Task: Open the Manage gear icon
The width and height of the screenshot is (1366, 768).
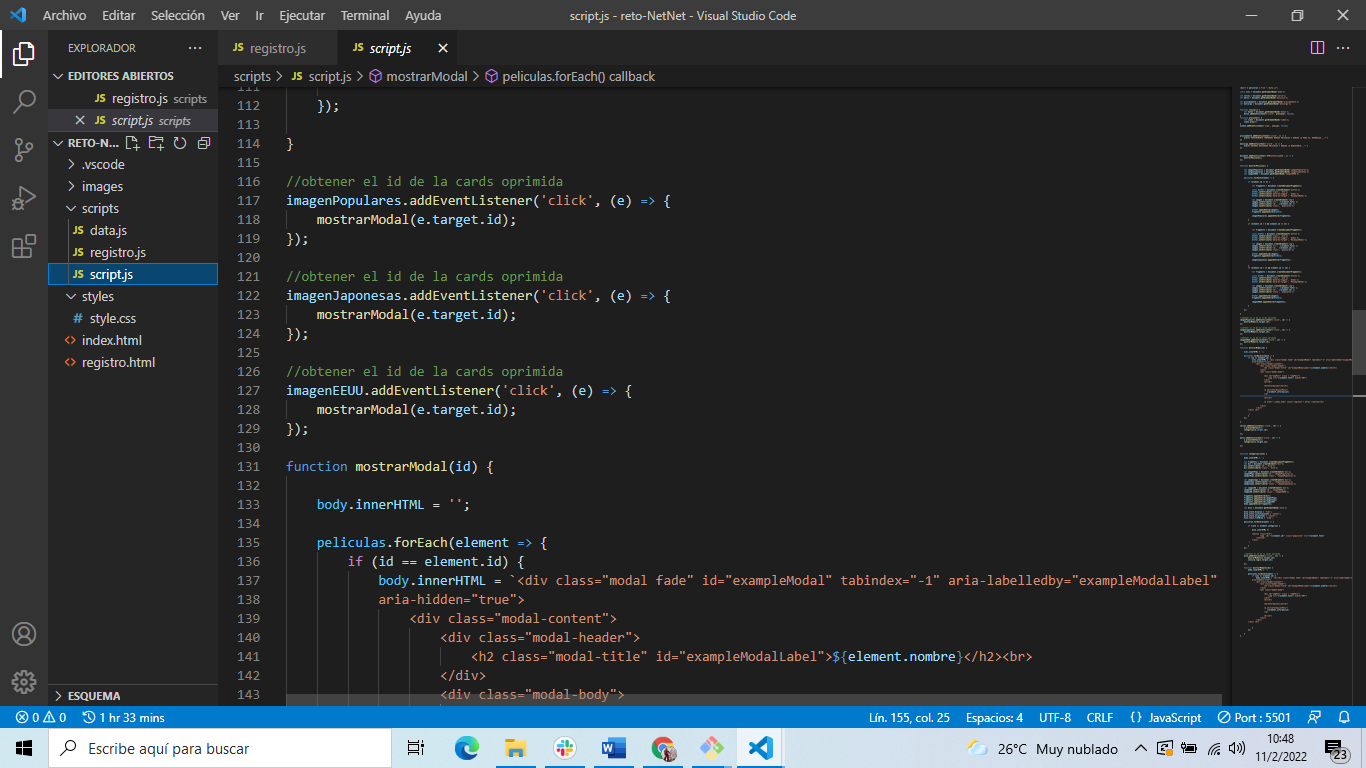Action: pyautogui.click(x=24, y=682)
